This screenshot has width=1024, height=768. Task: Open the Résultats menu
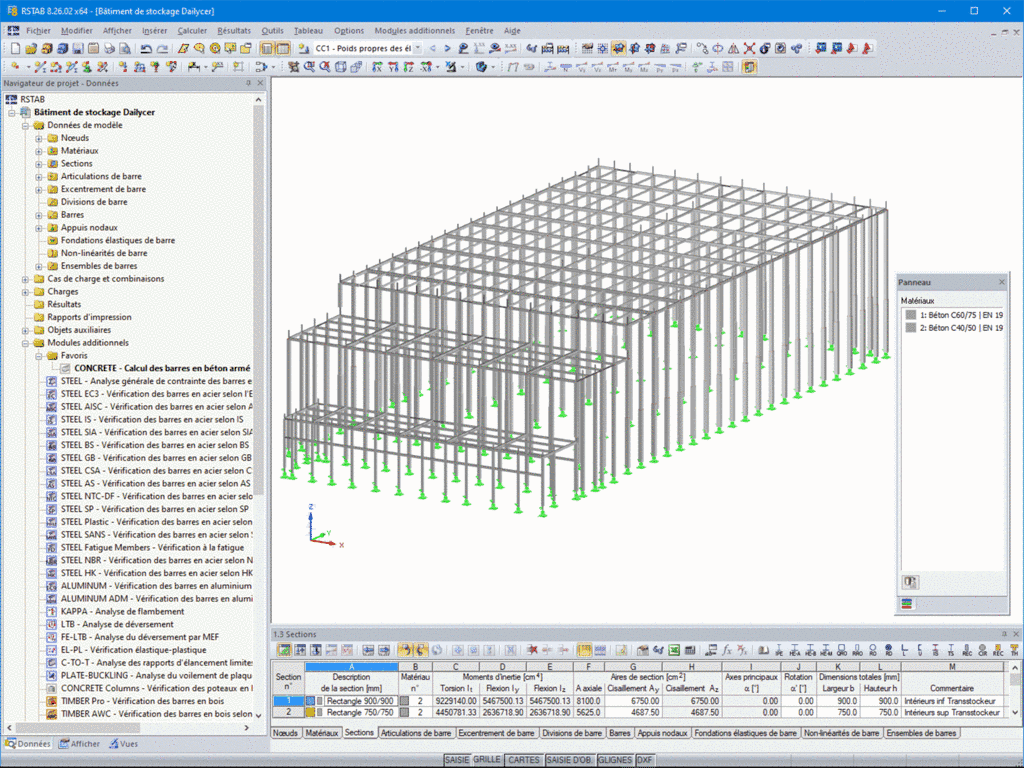tap(234, 31)
